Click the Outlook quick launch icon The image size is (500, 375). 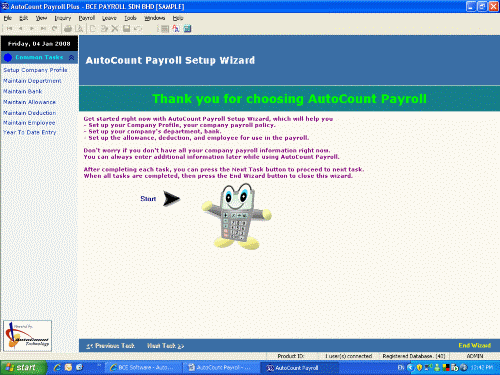click(x=68, y=367)
